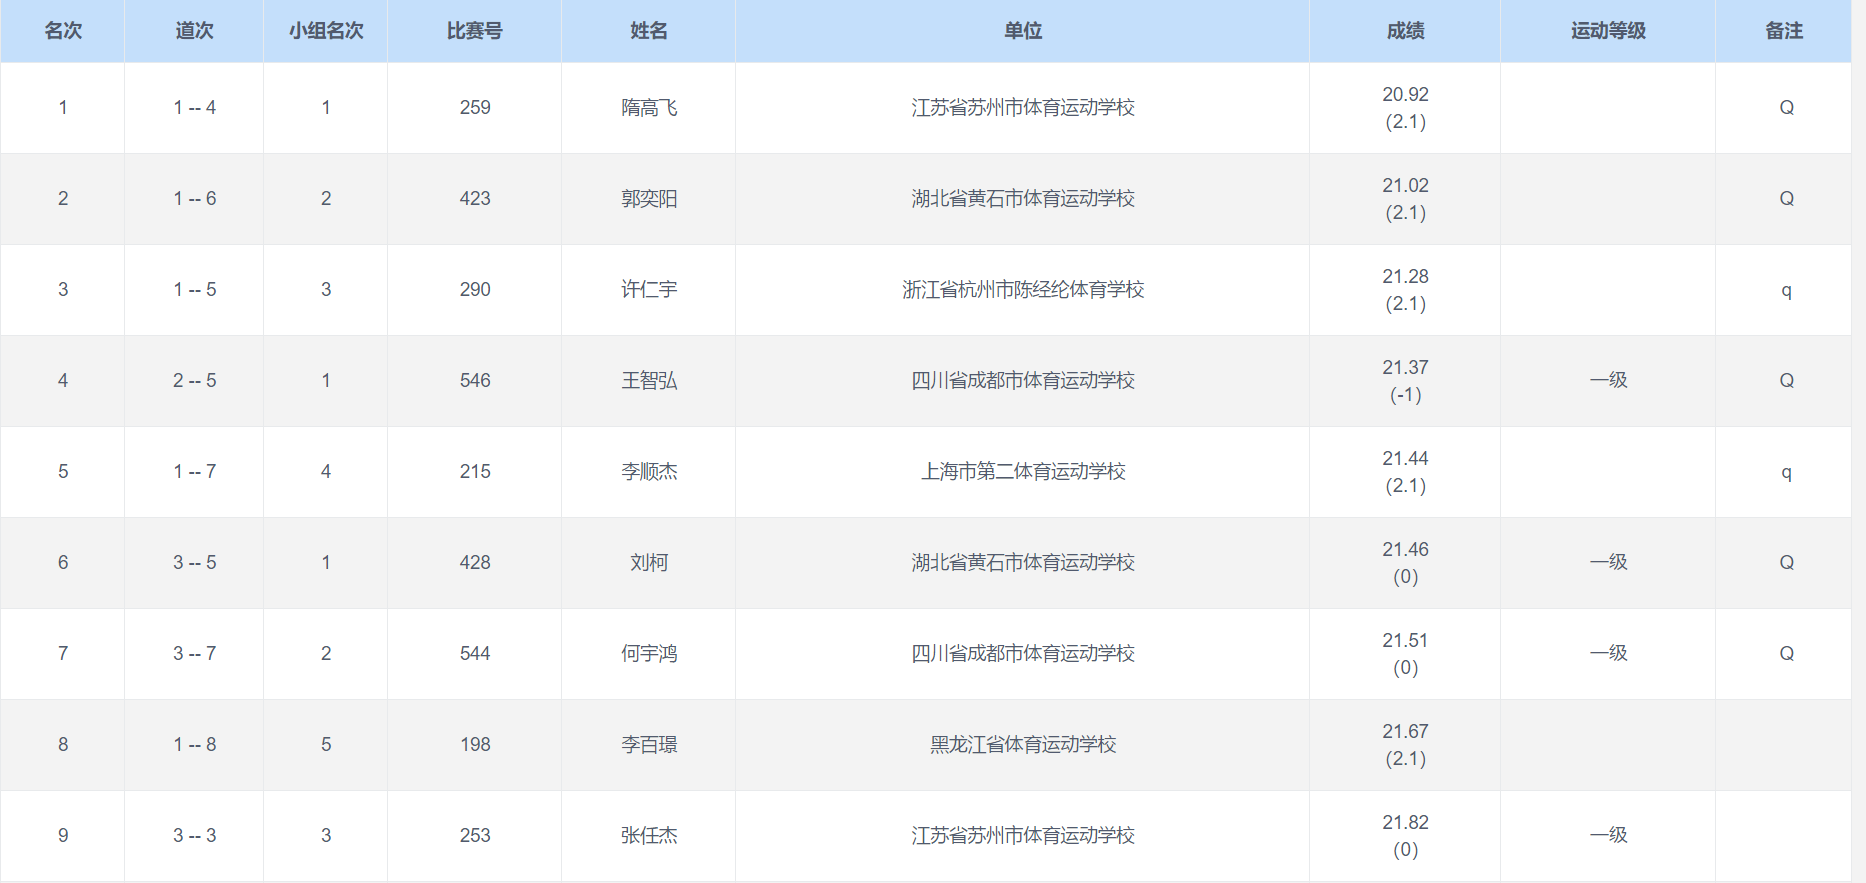Screen dimensions: 1866x883
Task: Click result 21.28 (2.1)
Action: click(x=1405, y=290)
